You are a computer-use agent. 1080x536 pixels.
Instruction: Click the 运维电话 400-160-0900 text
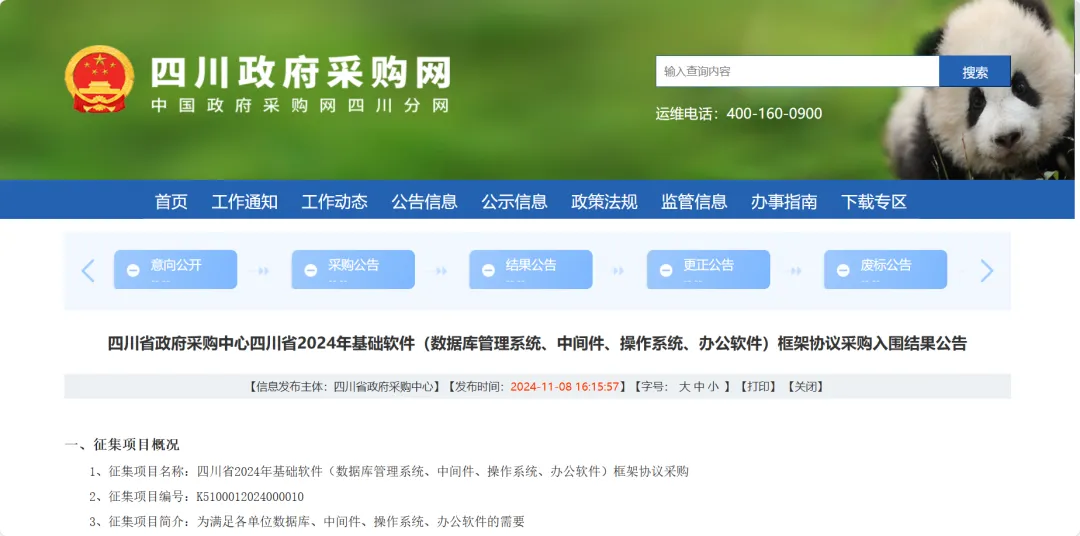click(x=738, y=113)
